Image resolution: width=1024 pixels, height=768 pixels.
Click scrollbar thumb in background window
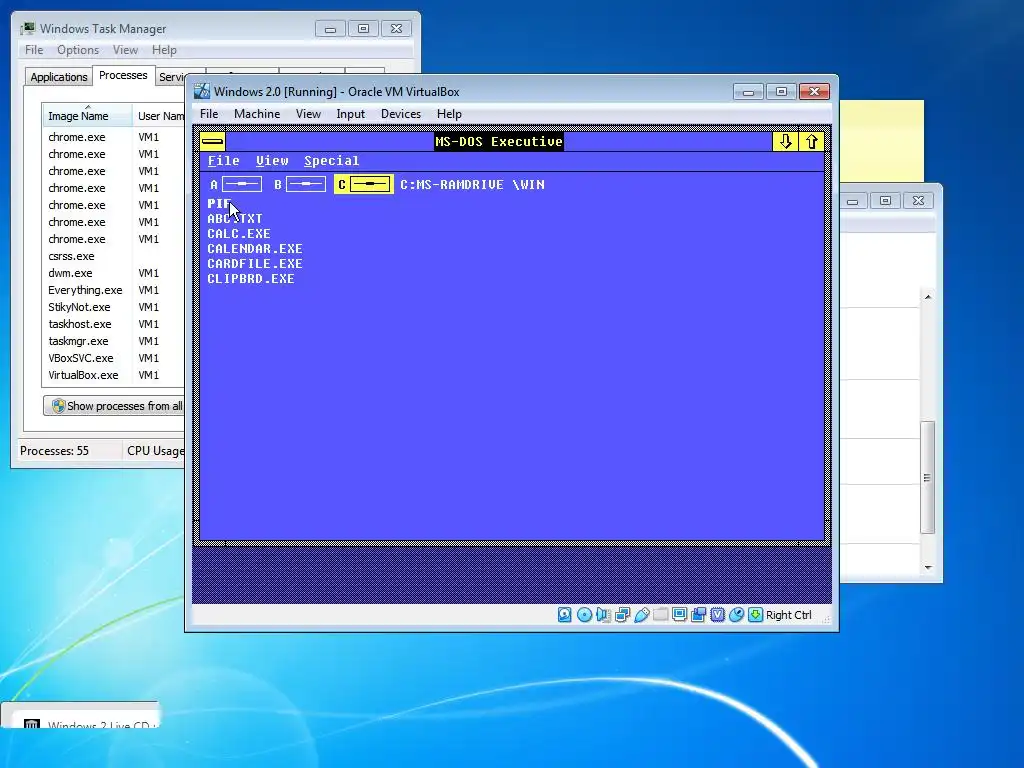(x=927, y=477)
